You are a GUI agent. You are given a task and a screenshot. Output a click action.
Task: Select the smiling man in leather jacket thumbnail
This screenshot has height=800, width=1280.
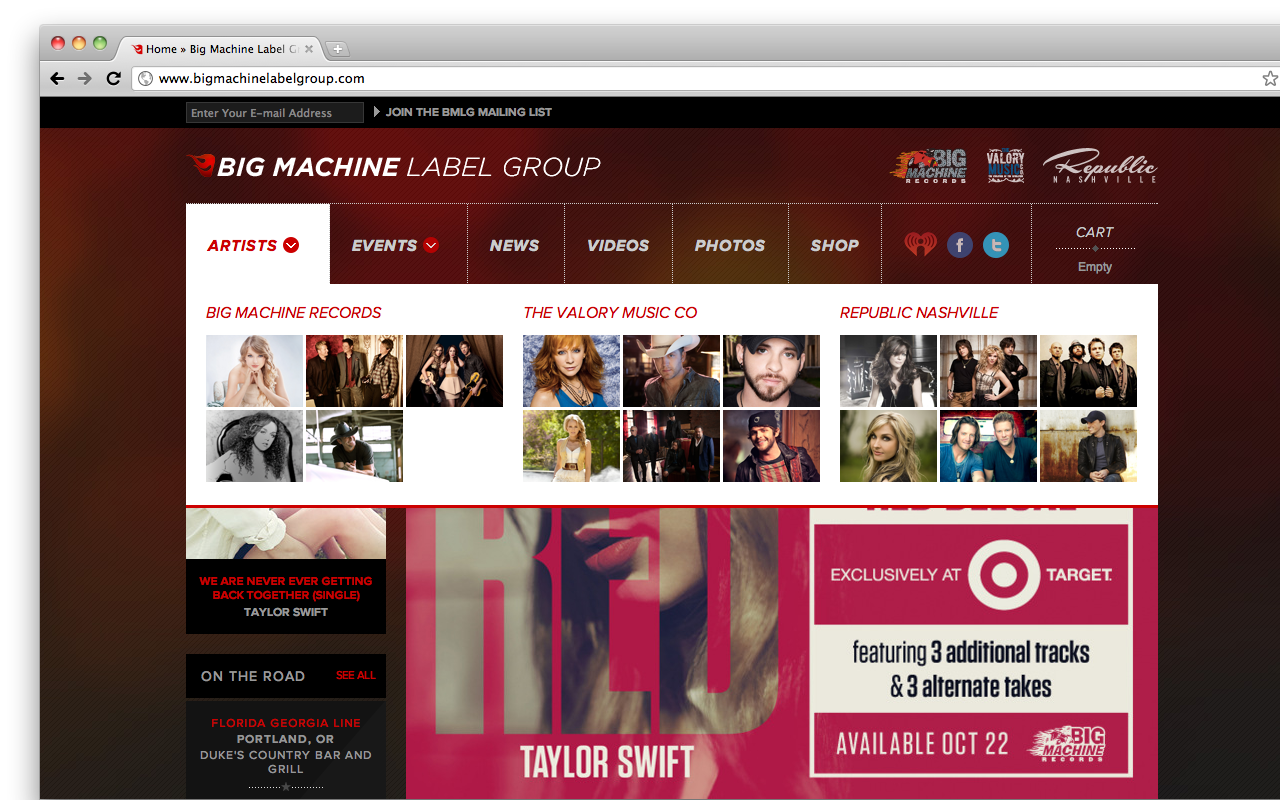(771, 446)
